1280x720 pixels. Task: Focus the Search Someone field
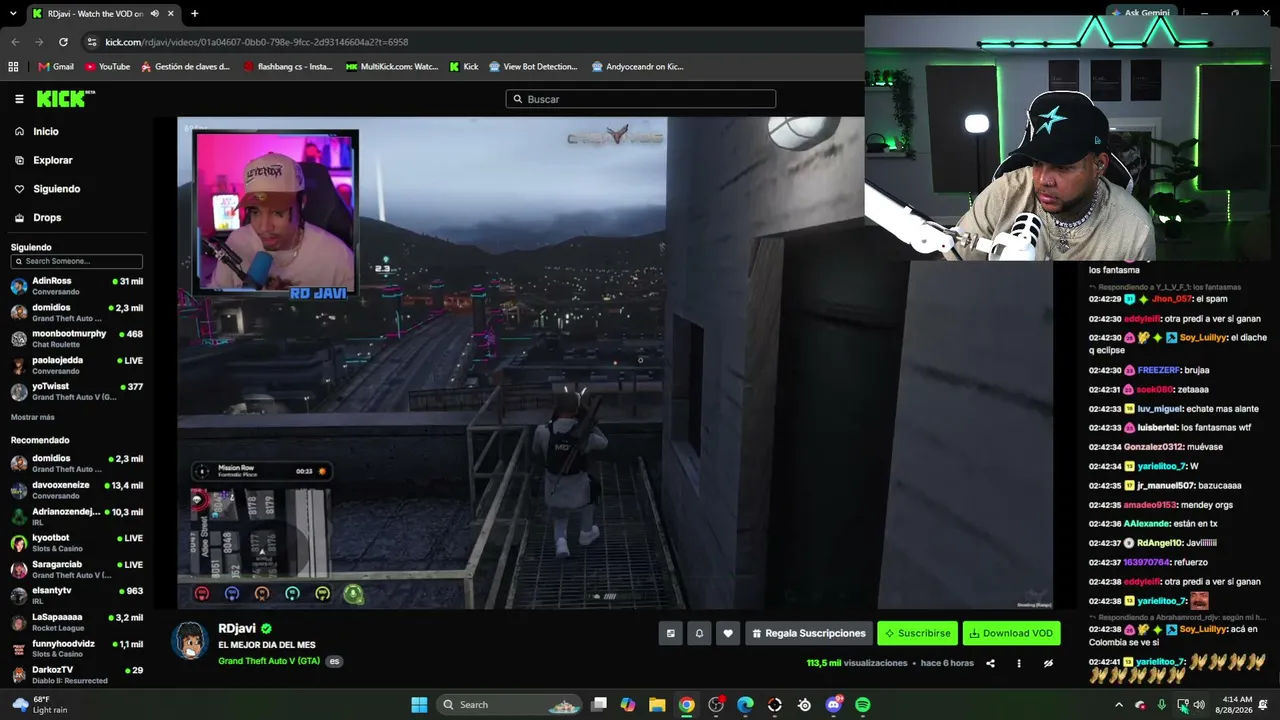[76, 261]
